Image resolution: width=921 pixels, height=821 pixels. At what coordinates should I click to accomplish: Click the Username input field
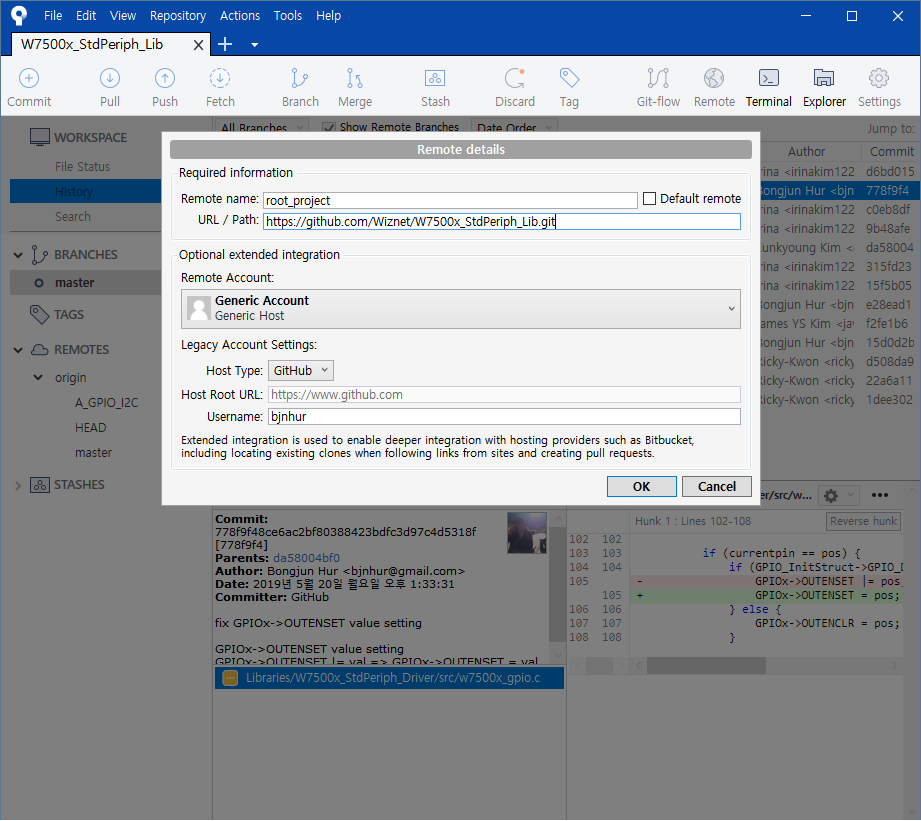pyautogui.click(x=504, y=416)
